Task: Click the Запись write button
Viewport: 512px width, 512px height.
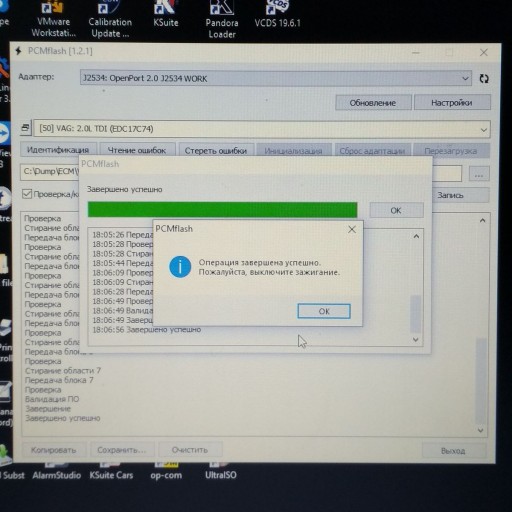Action: [460, 195]
